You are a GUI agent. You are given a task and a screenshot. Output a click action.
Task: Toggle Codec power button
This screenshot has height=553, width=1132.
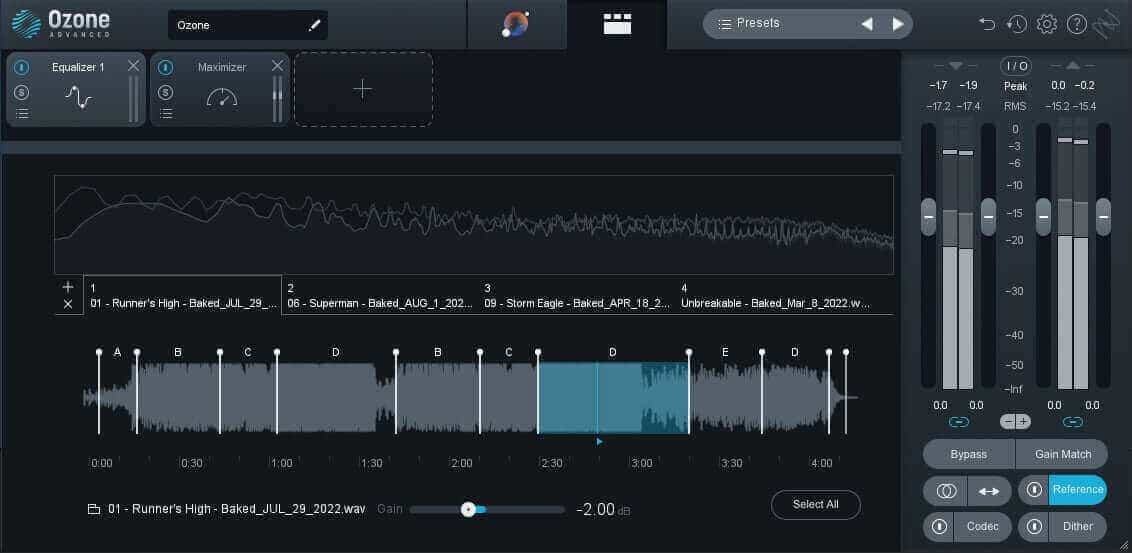[x=939, y=526]
